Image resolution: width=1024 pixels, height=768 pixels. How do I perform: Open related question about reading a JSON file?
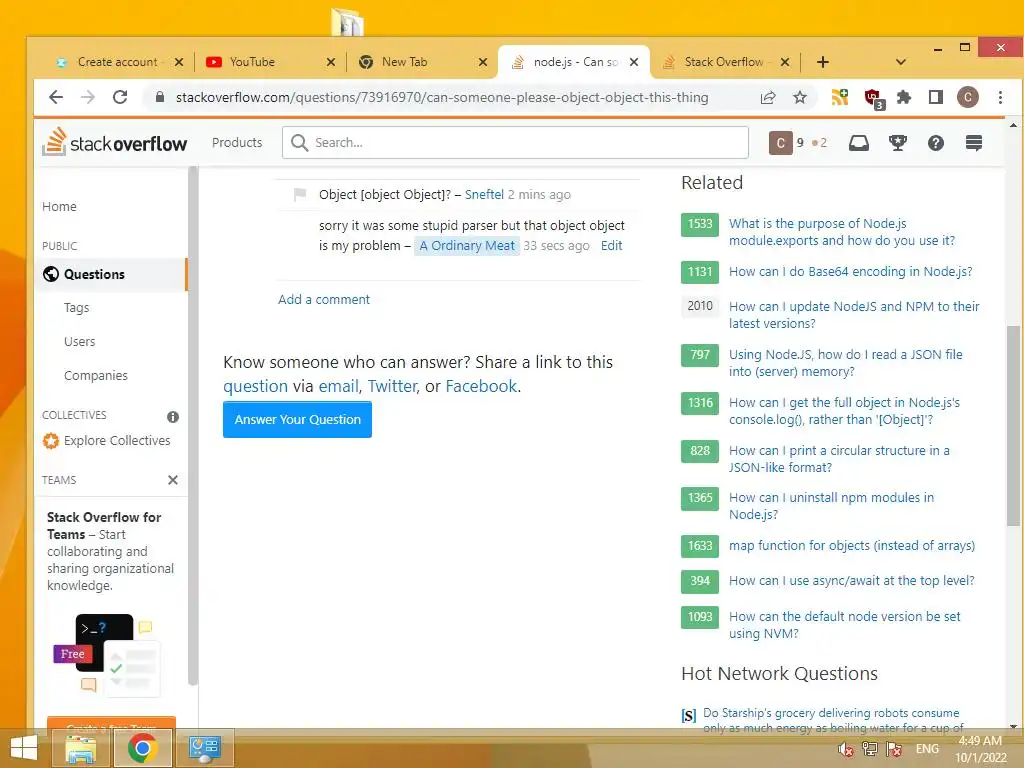tap(846, 363)
